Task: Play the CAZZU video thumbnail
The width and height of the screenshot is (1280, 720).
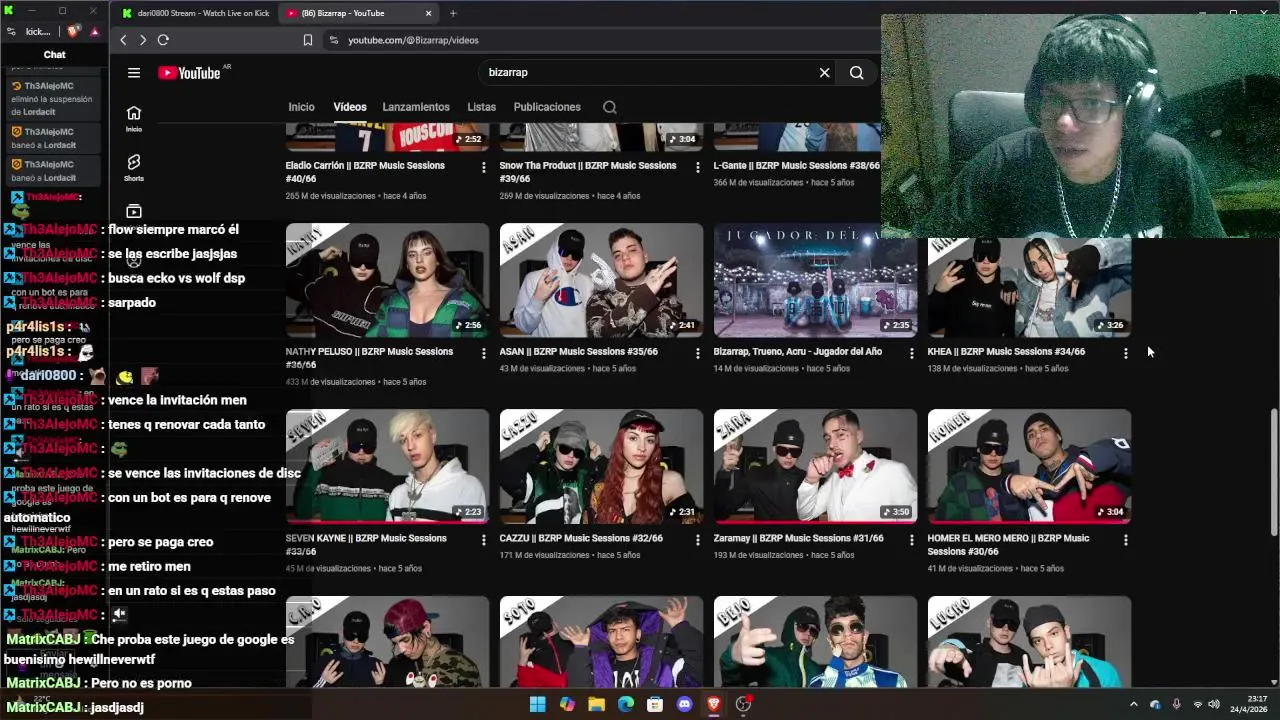Action: tap(601, 466)
